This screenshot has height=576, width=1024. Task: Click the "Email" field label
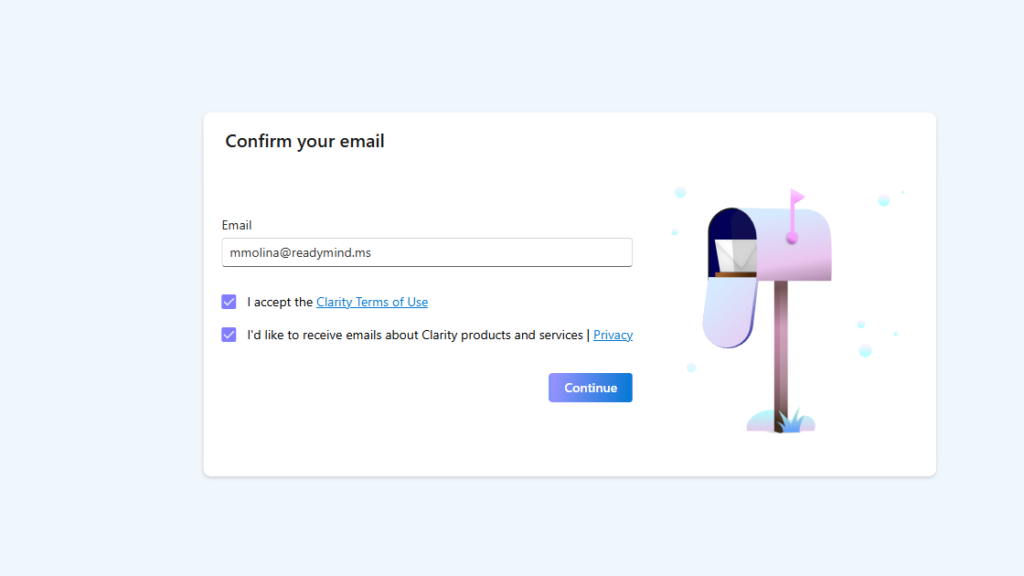(236, 225)
